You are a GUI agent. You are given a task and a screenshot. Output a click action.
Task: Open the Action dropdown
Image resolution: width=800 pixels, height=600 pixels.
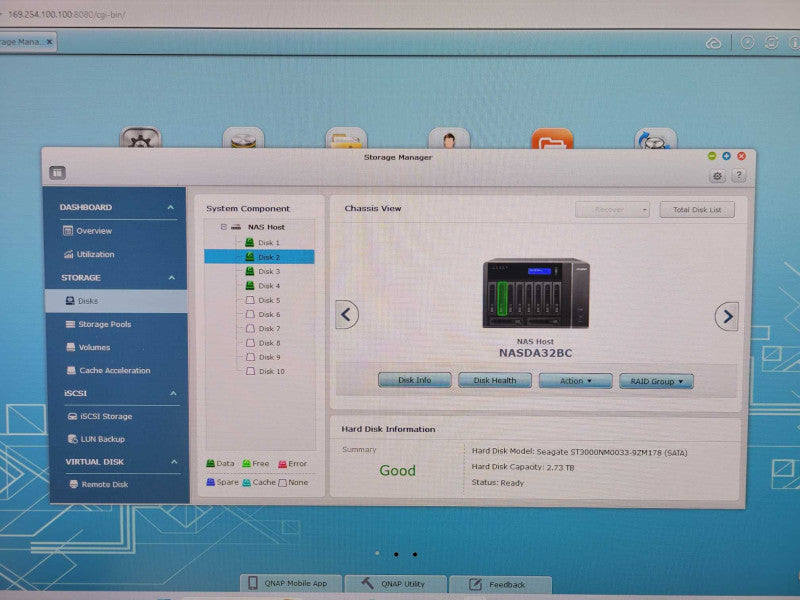tap(576, 381)
